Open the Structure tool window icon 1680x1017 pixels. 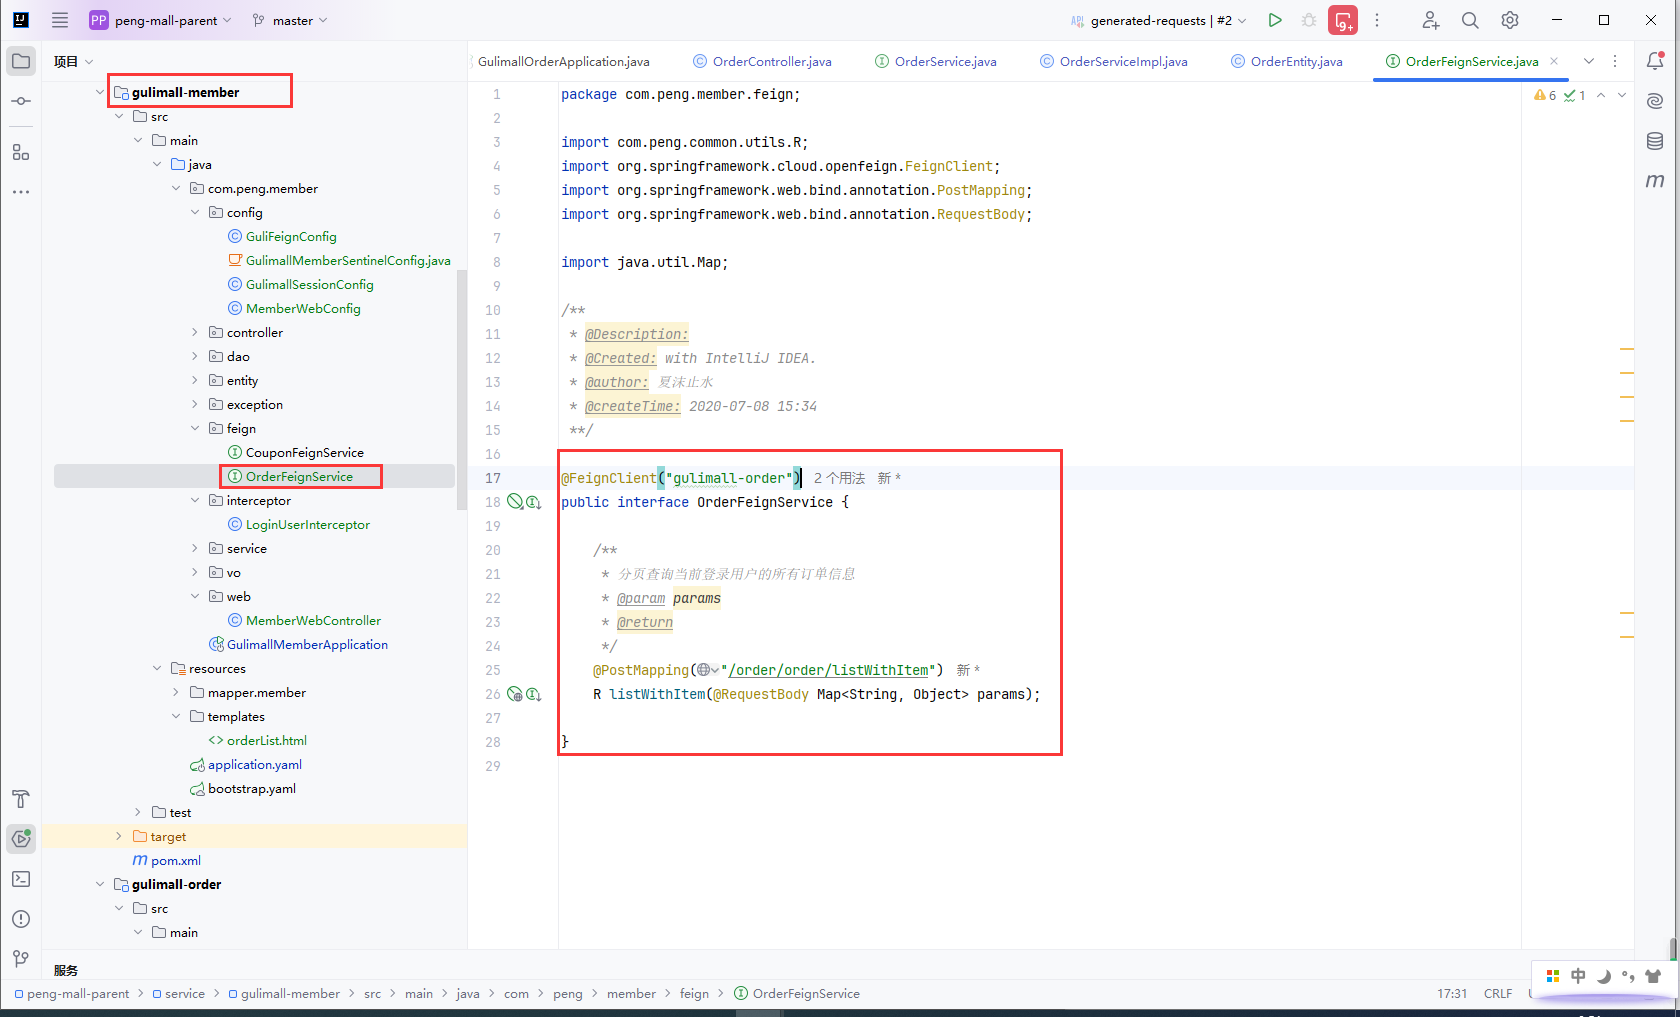tap(21, 152)
